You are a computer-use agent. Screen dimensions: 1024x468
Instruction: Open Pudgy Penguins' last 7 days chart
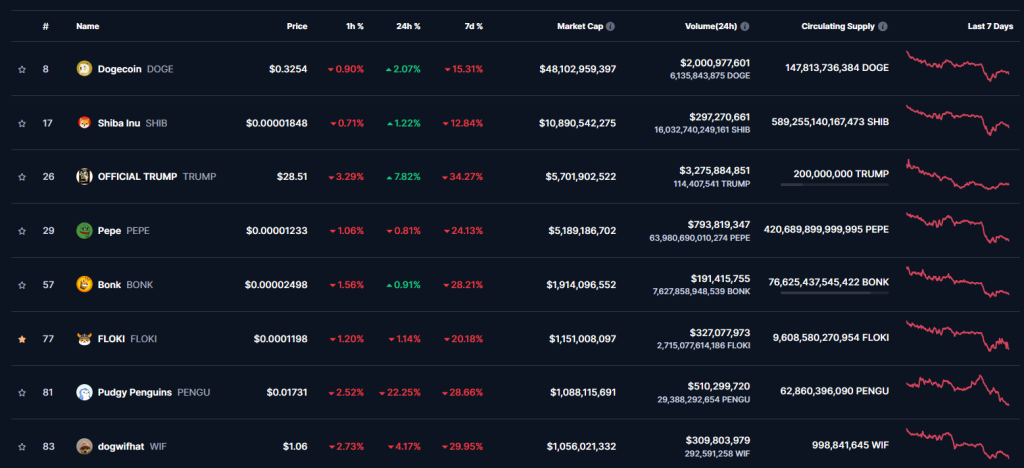point(957,390)
